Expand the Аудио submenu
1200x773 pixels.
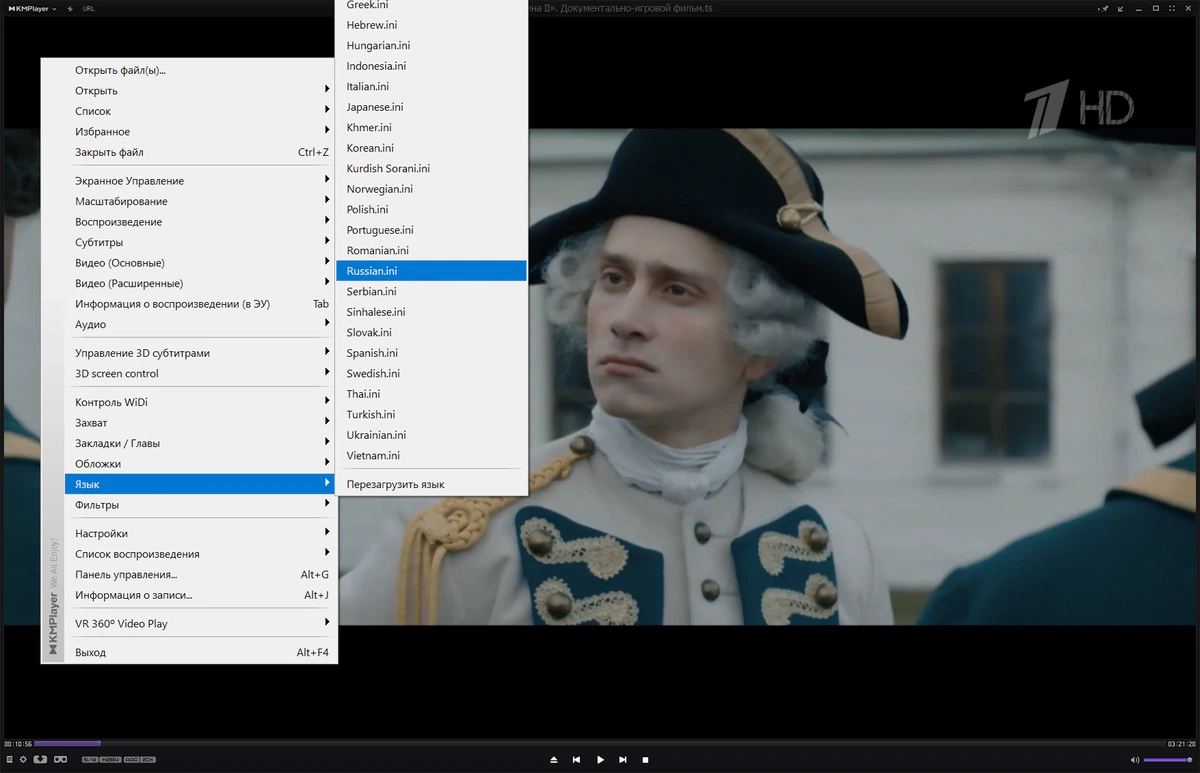click(201, 324)
